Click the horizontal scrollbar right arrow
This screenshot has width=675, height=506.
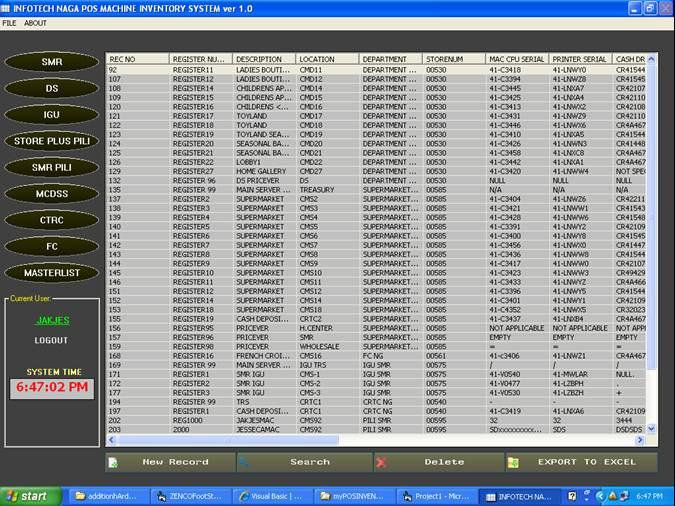640,440
